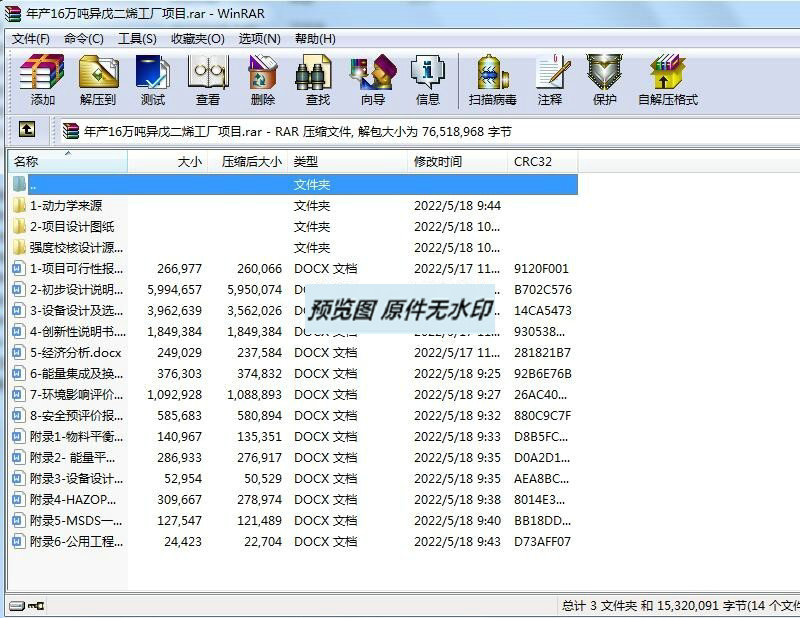Click compressed size 237,584
Screen dimensions: 800x618
(x=259, y=352)
